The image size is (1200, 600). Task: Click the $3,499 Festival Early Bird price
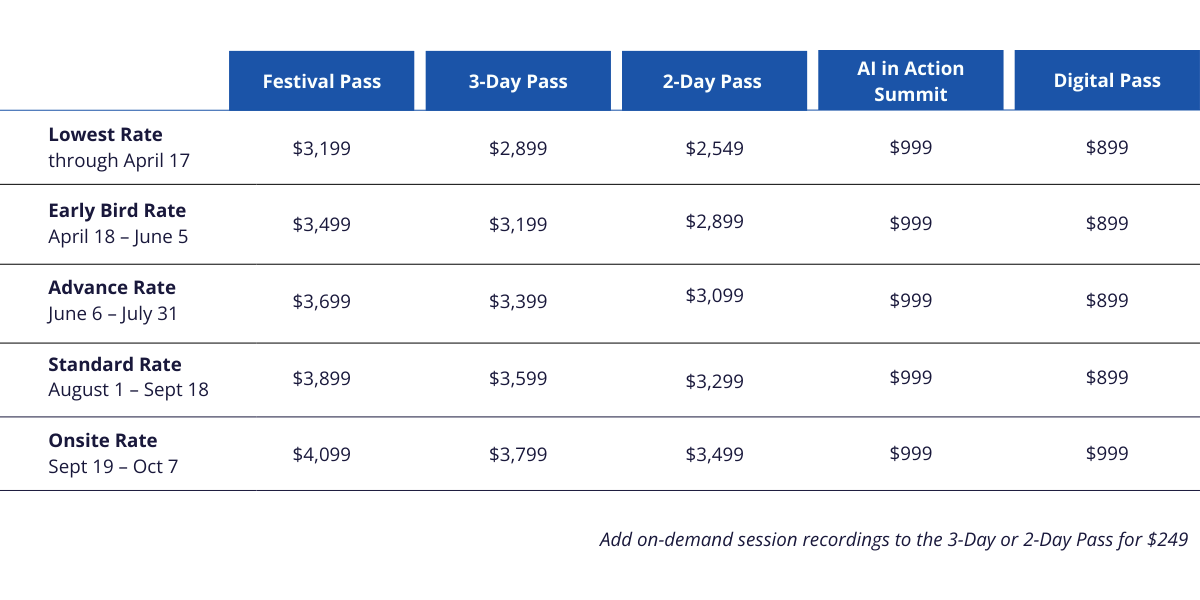[322, 224]
